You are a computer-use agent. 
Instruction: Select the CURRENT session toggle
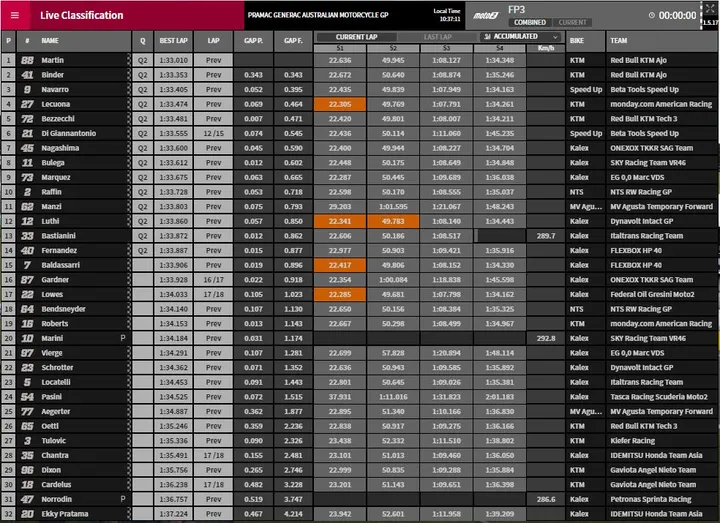pos(572,22)
